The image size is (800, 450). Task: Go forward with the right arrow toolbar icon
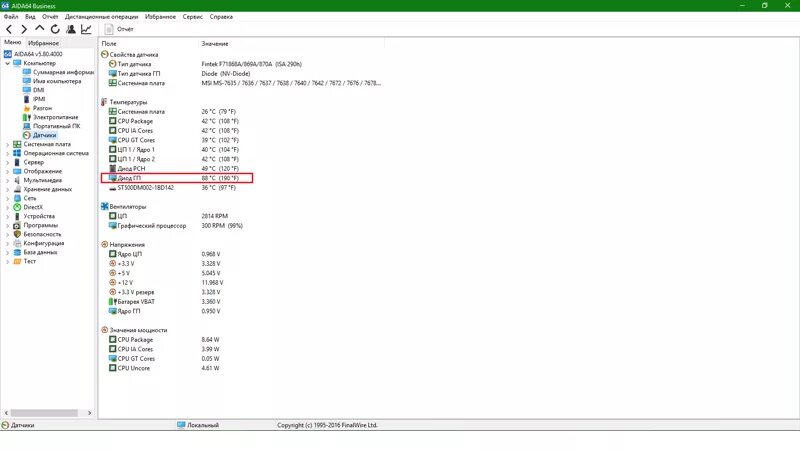(23, 30)
